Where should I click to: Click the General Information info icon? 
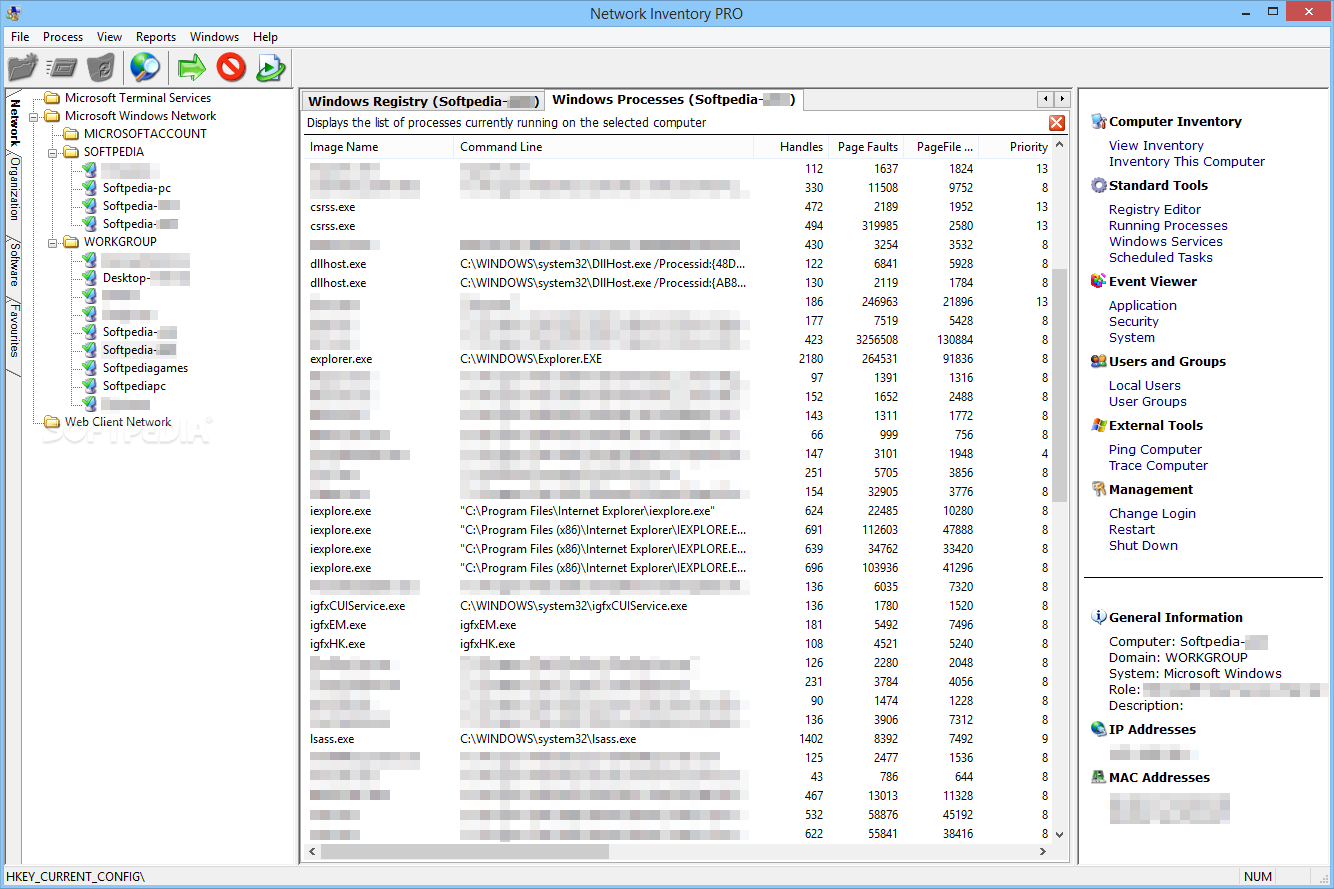click(x=1099, y=618)
